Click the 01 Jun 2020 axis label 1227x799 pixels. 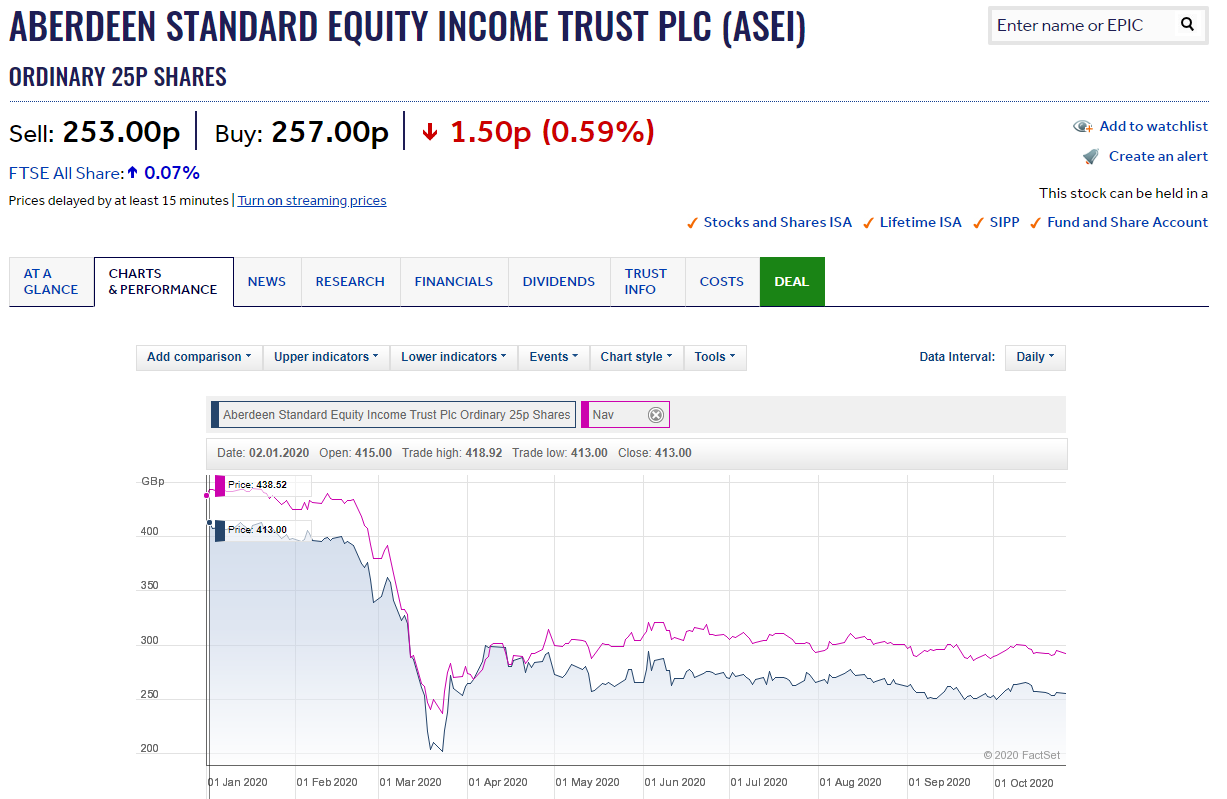(x=675, y=782)
